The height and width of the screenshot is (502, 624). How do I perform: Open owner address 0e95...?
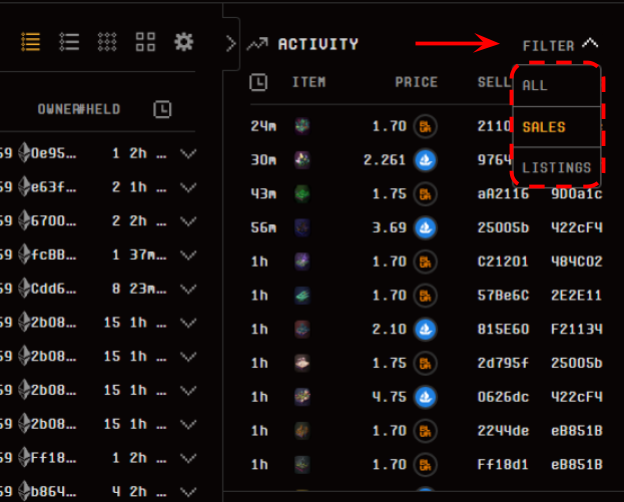tap(53, 153)
